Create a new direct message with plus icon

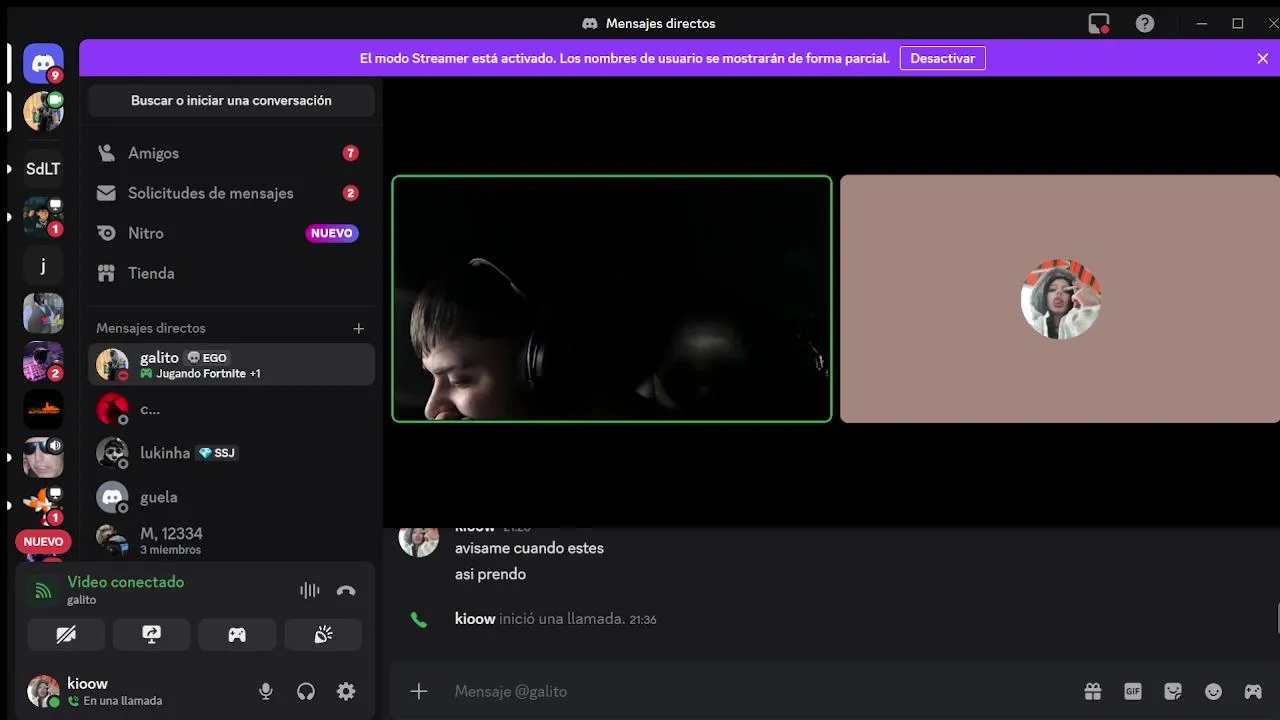click(359, 328)
